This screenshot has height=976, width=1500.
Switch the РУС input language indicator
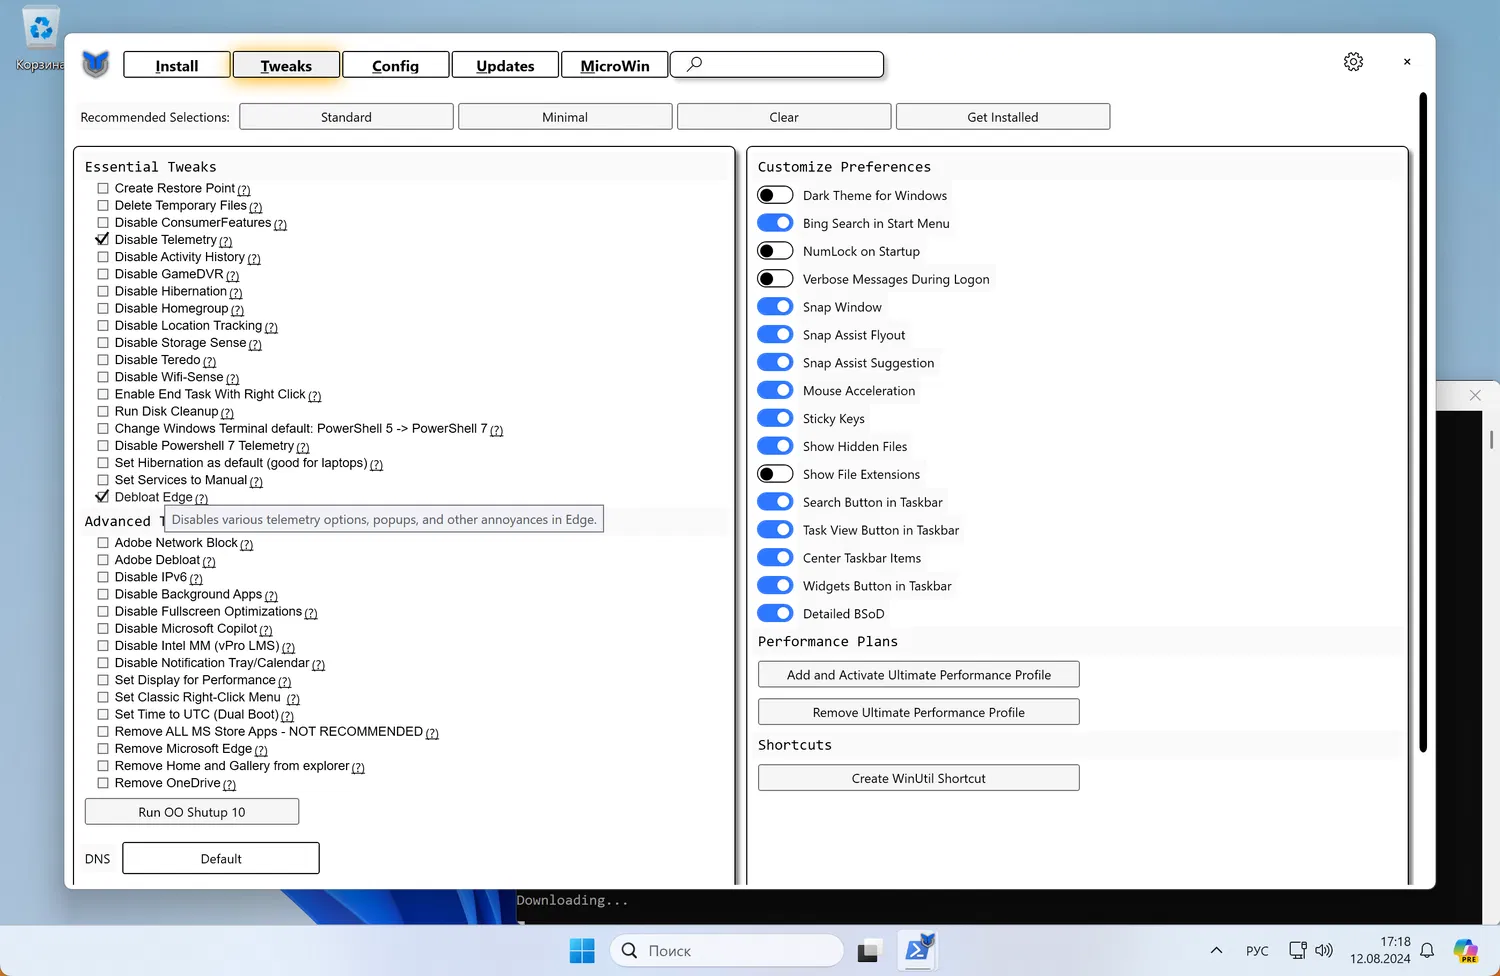click(x=1257, y=950)
